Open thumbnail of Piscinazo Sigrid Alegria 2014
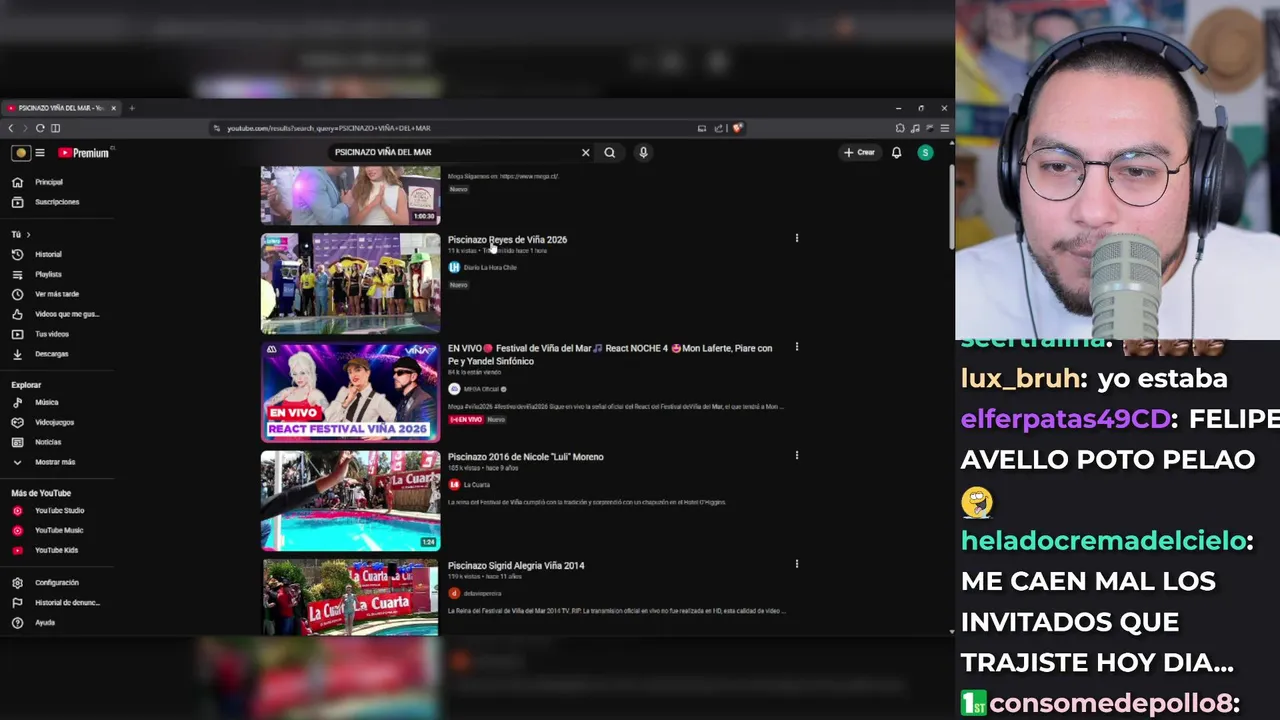 coord(350,597)
